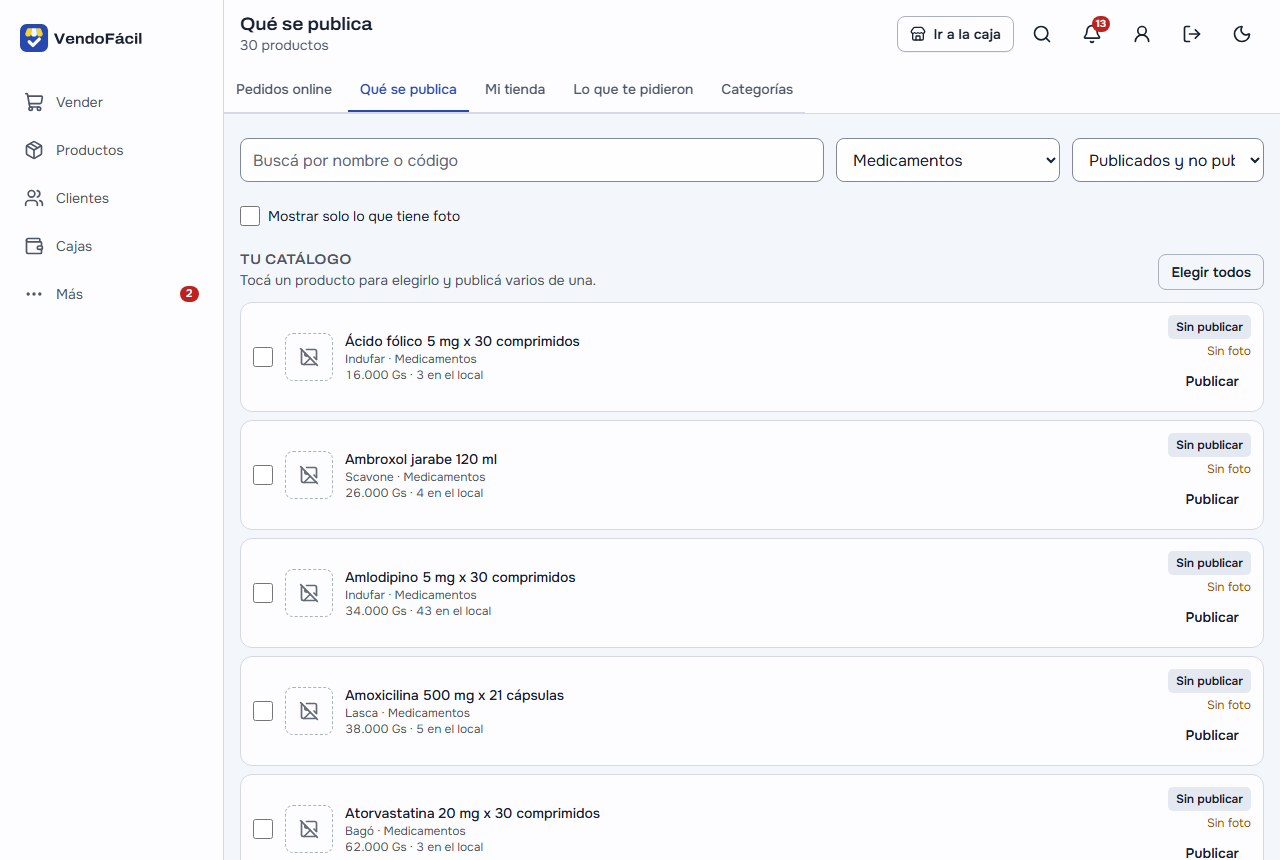Viewport: 1280px width, 860px height.
Task: Click the 'Ambroxol jarabe 120 ml' title
Action: (421, 459)
